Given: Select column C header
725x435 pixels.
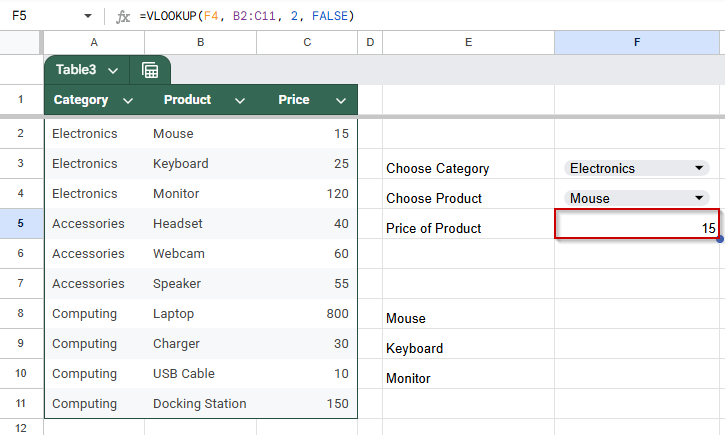Looking at the screenshot, I should 307,43.
